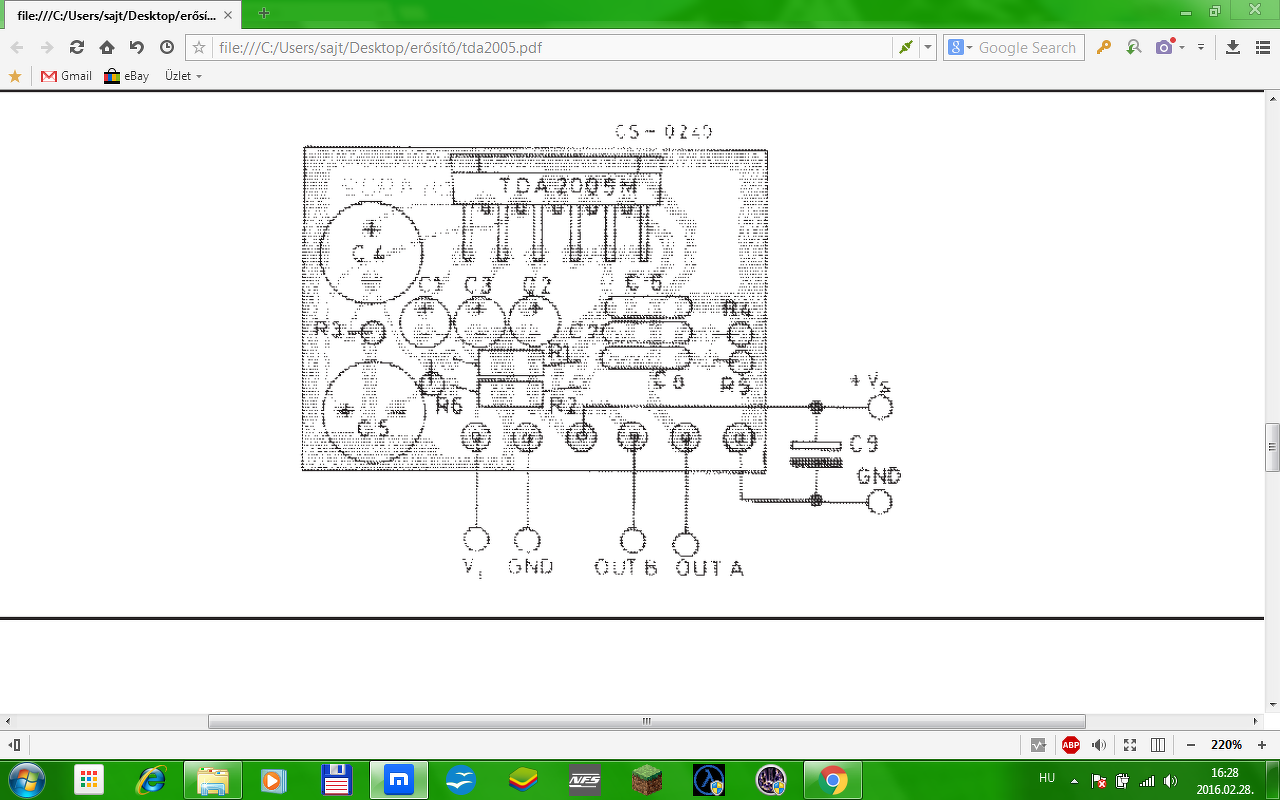Expand the address bar URL dropdown
Viewport: 1280px width, 800px height.
[929, 47]
